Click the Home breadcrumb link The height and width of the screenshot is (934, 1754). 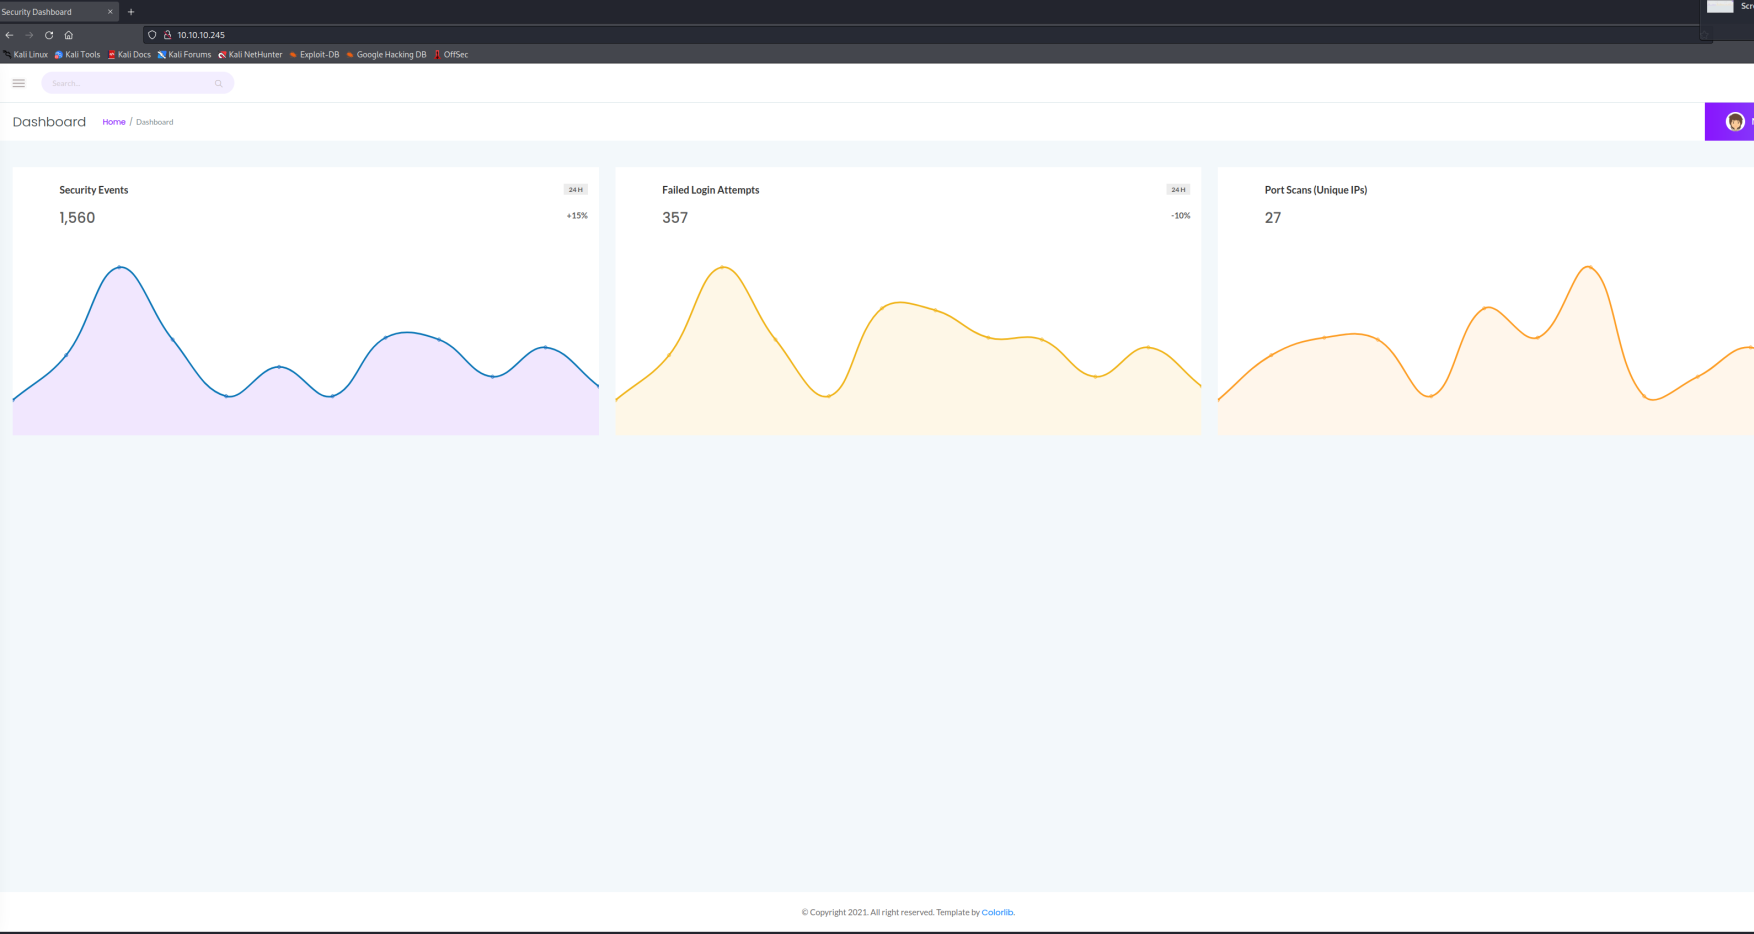(x=114, y=122)
